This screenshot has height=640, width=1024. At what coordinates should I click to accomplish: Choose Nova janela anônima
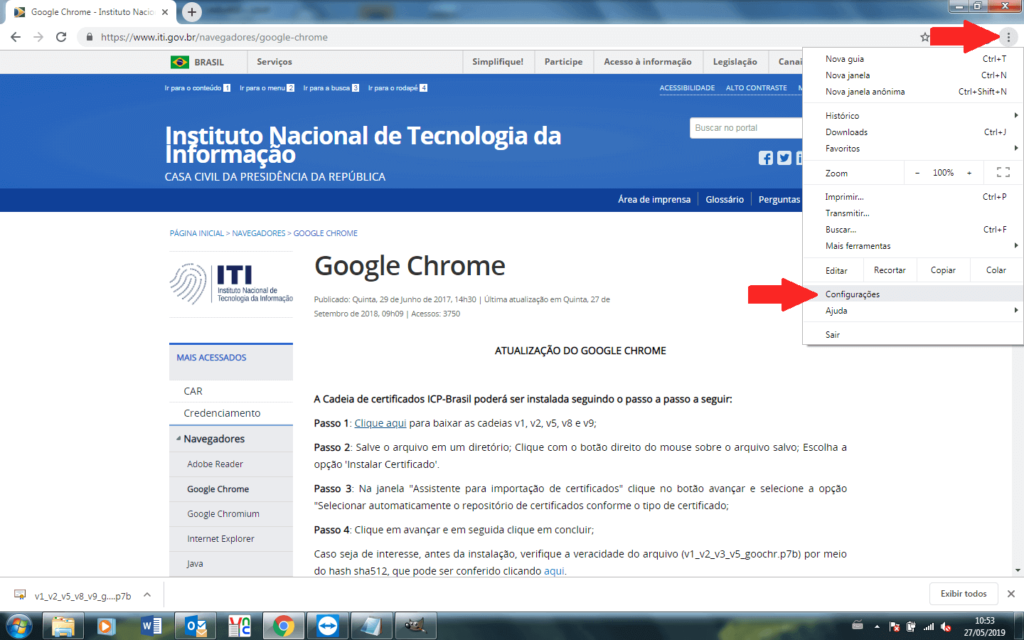pos(913,91)
